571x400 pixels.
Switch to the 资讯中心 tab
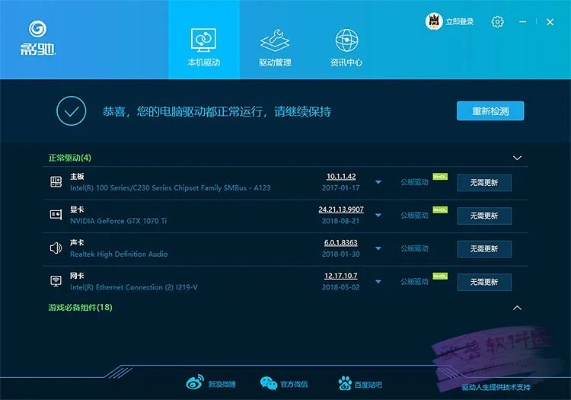346,47
